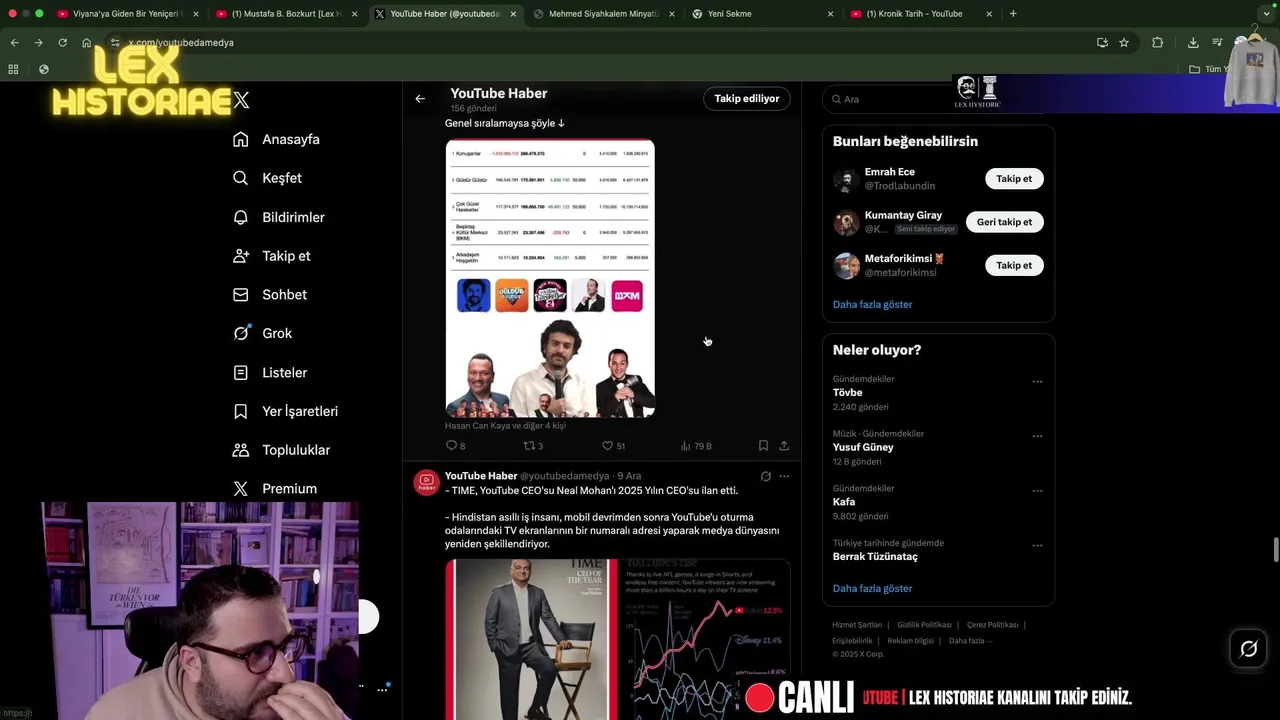Expand the Daha fazla footer menu
The width and height of the screenshot is (1280, 720).
coord(970,641)
